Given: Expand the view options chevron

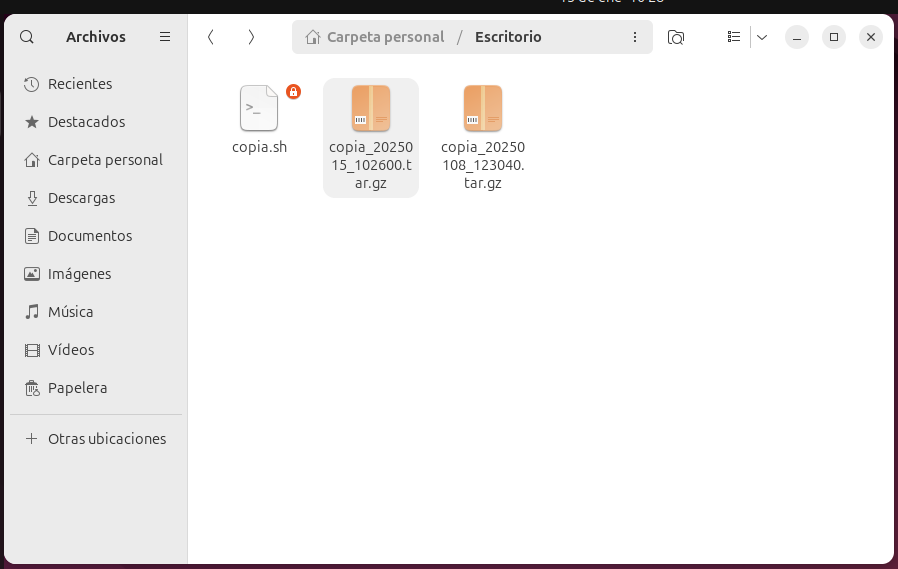Looking at the screenshot, I should [x=762, y=37].
